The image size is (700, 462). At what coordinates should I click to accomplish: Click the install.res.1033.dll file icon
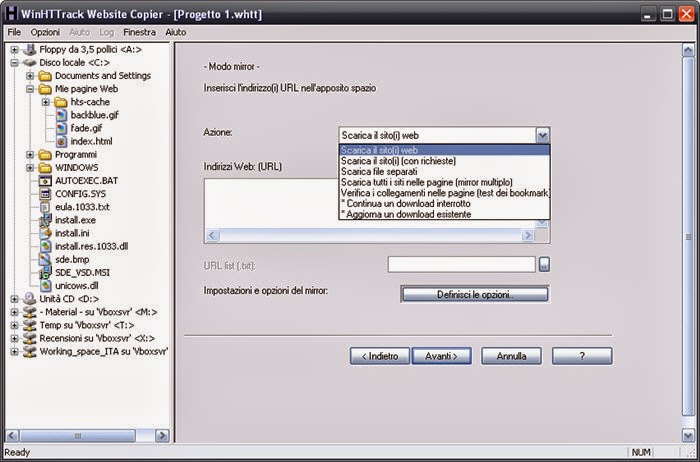45,246
